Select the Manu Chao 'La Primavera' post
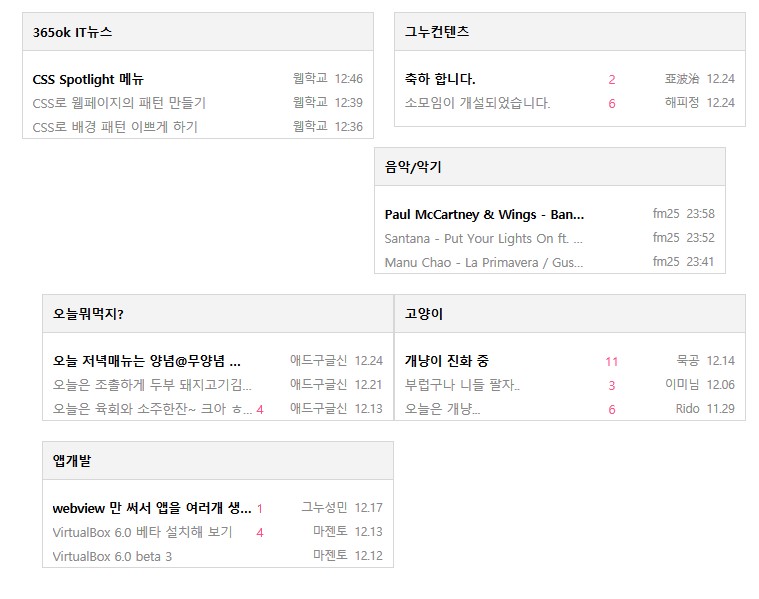759x599 pixels. pos(483,262)
